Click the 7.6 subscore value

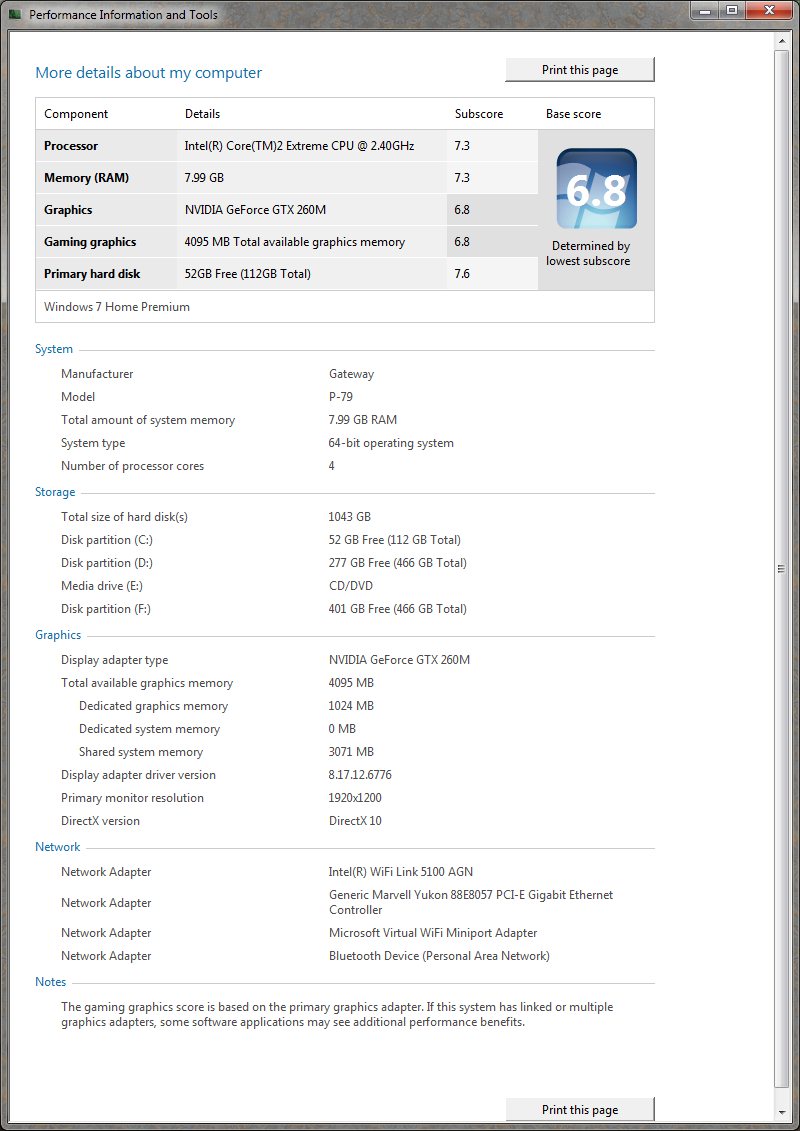(462, 273)
